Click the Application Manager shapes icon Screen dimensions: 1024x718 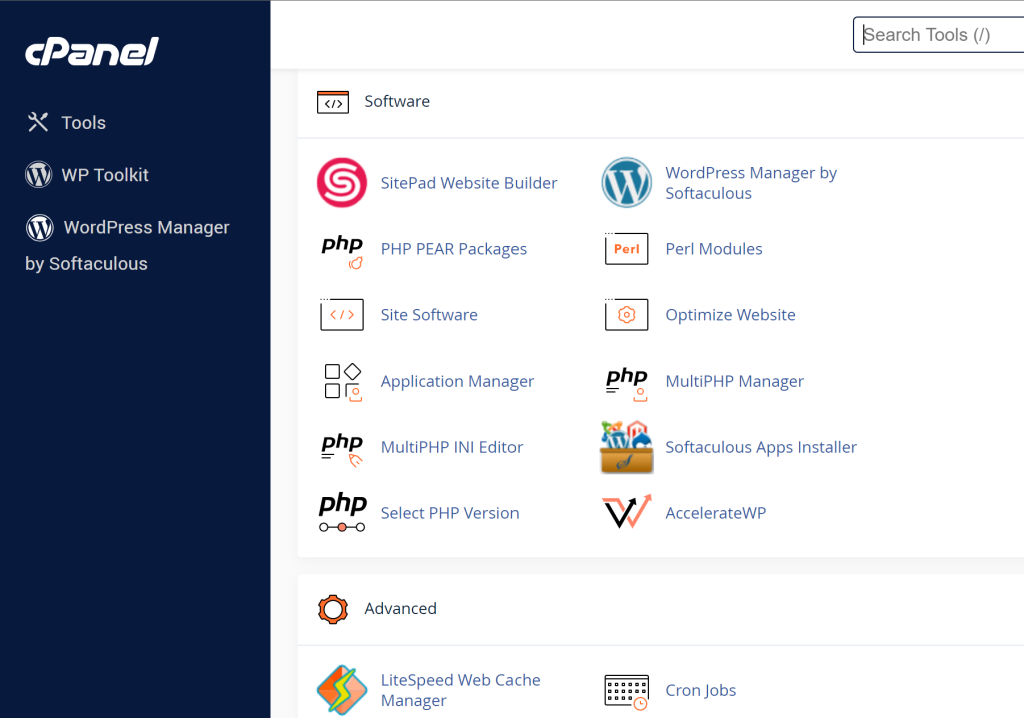[x=343, y=382]
